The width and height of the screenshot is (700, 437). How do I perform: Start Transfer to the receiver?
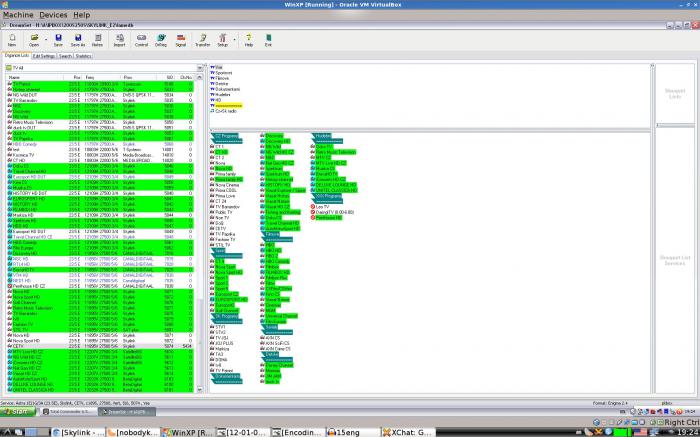(203, 40)
